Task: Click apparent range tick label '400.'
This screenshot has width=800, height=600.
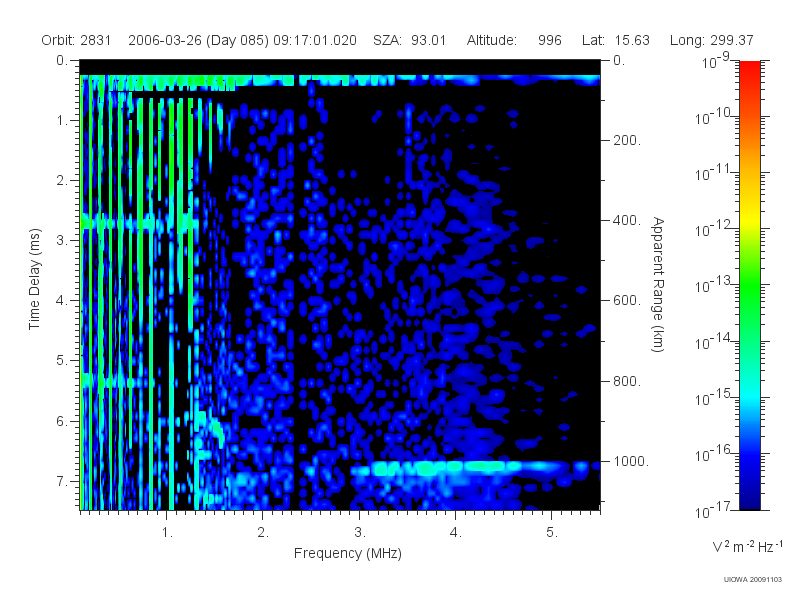Action: point(627,220)
